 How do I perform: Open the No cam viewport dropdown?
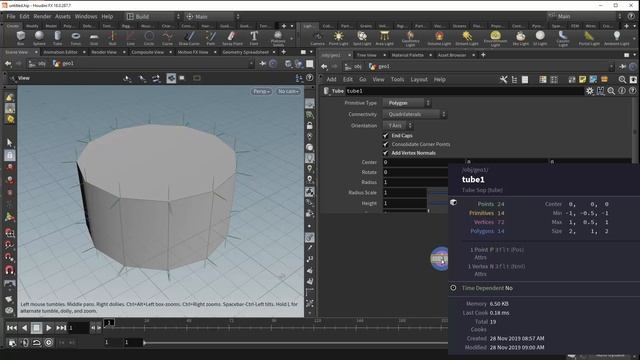tap(288, 91)
